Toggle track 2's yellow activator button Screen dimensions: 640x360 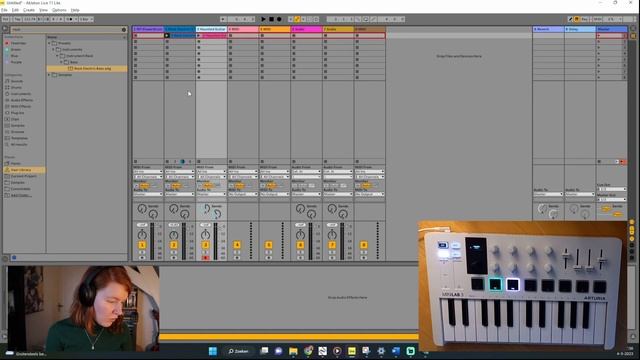point(173,245)
